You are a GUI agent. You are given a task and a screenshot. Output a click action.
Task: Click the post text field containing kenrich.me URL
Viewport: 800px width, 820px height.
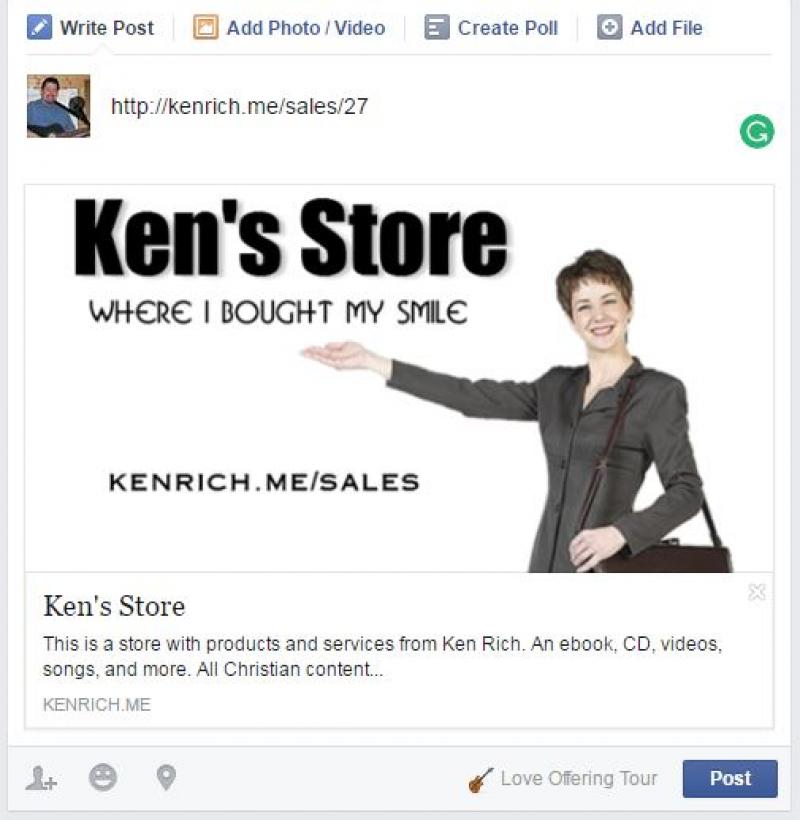coord(413,107)
